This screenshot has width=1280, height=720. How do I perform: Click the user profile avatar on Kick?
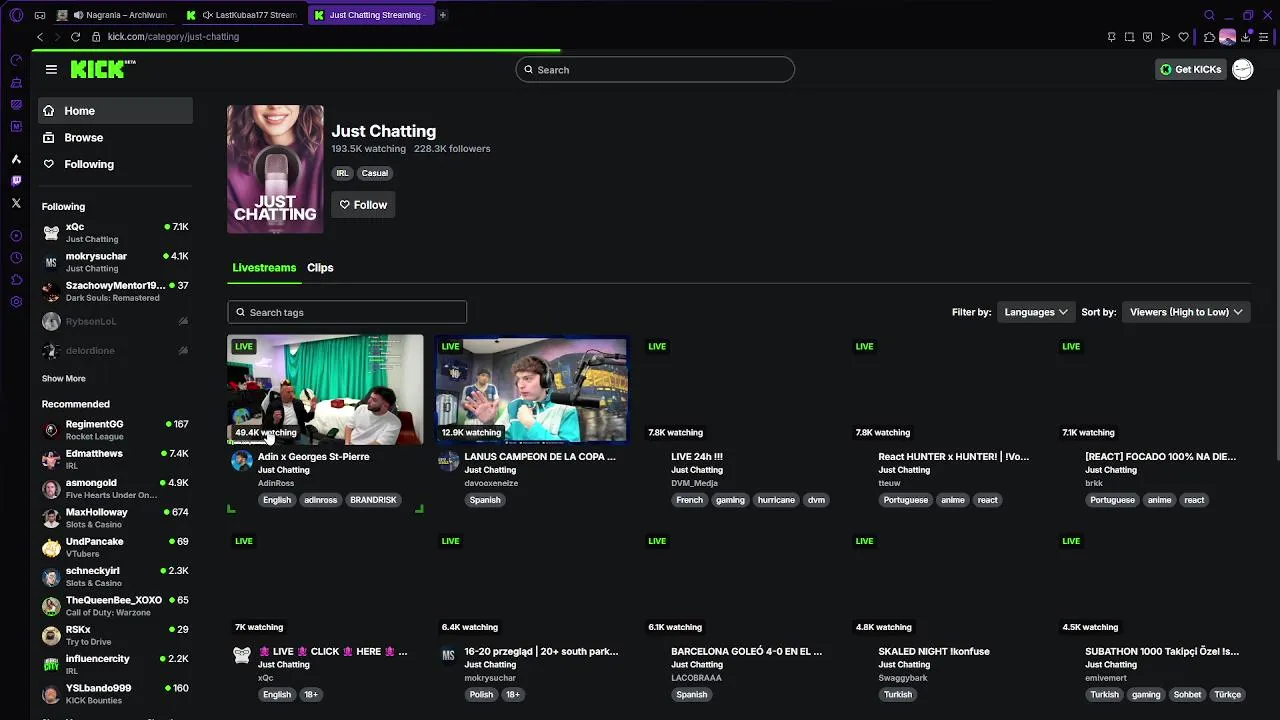point(1243,69)
